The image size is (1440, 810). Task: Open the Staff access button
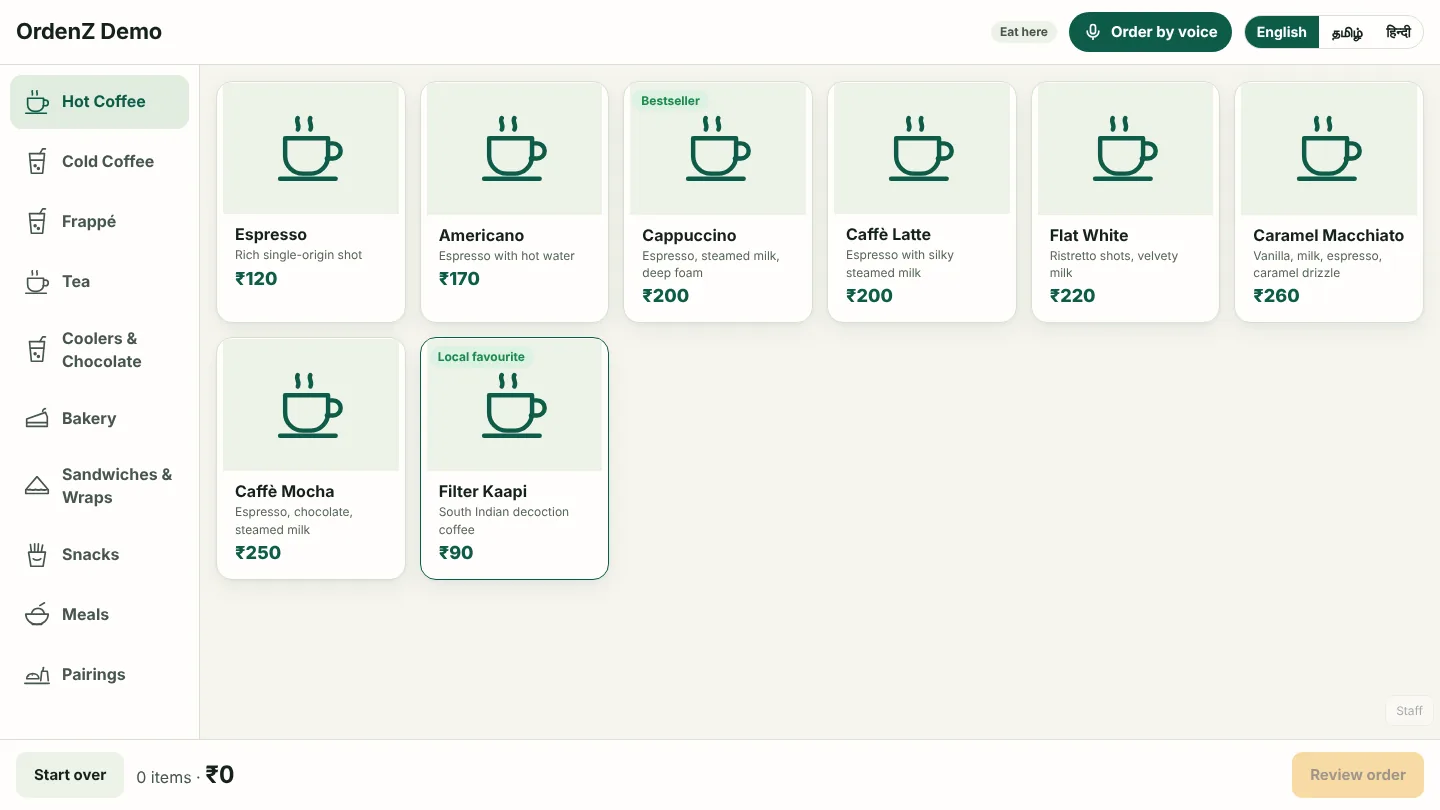coord(1409,711)
